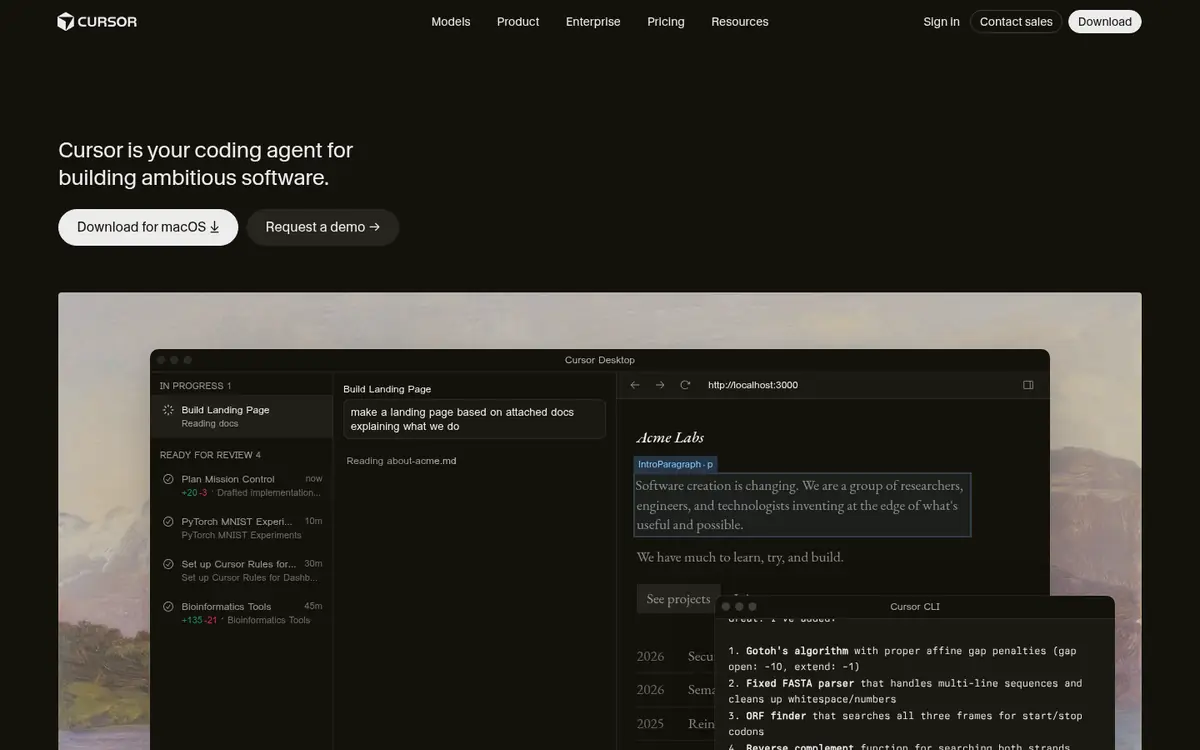
Task: Click the ORF finder line in CLI
Action: coord(905,724)
